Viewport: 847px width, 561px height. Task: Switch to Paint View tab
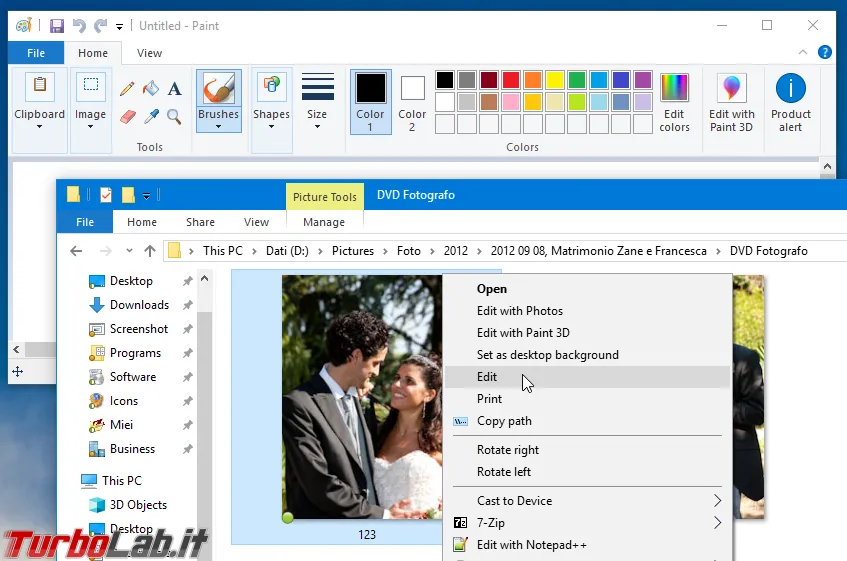(x=149, y=53)
